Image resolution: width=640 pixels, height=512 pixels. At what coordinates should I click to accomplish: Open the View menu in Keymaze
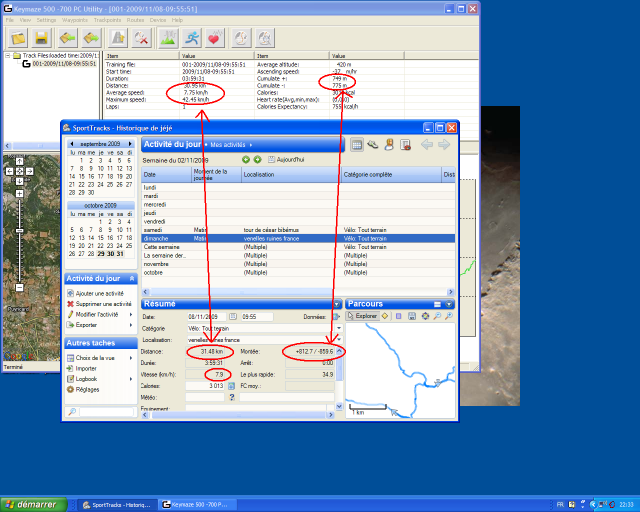tap(25, 20)
